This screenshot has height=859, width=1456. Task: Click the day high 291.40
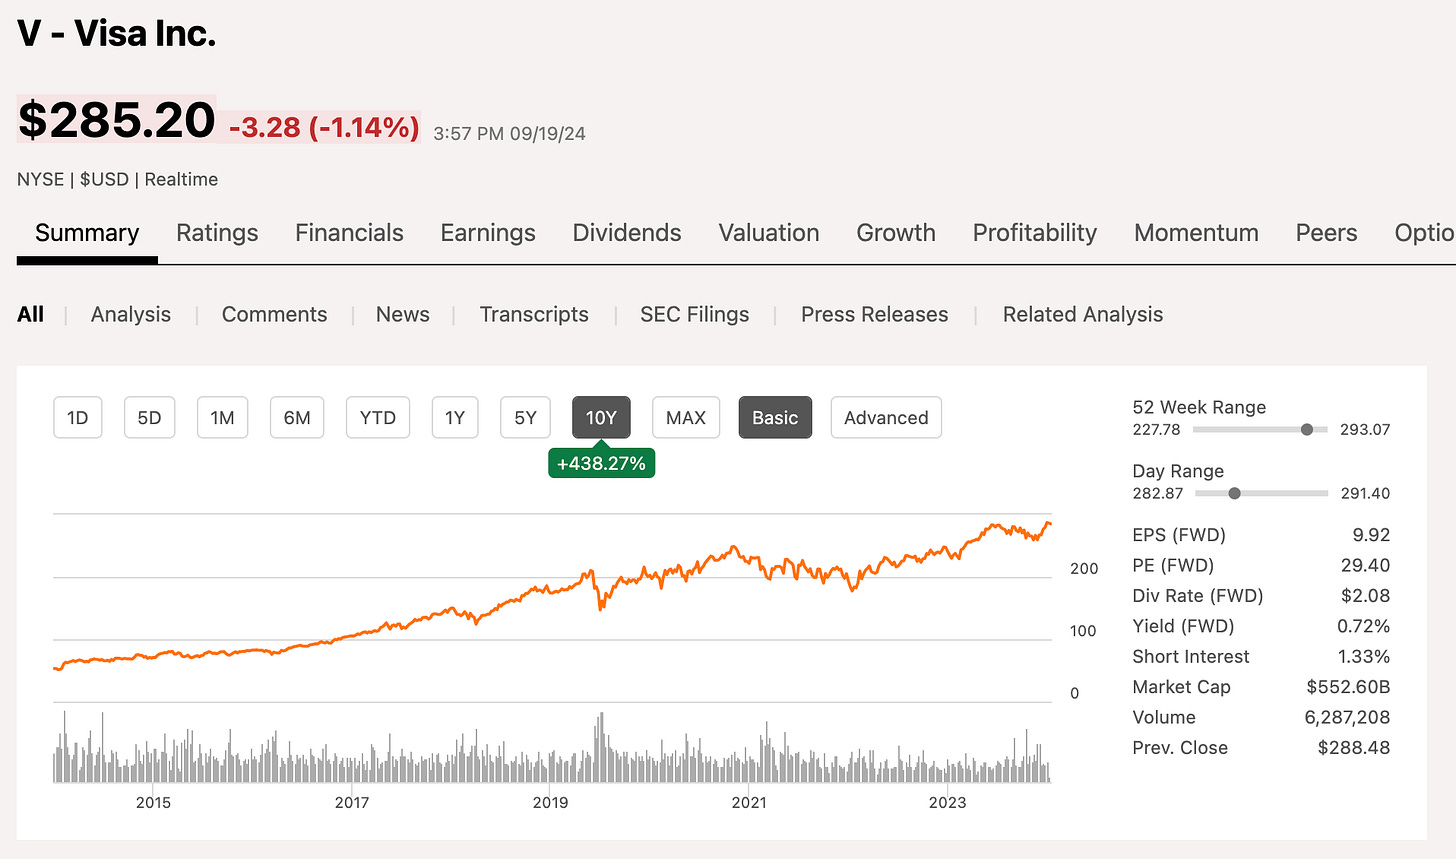point(1365,493)
